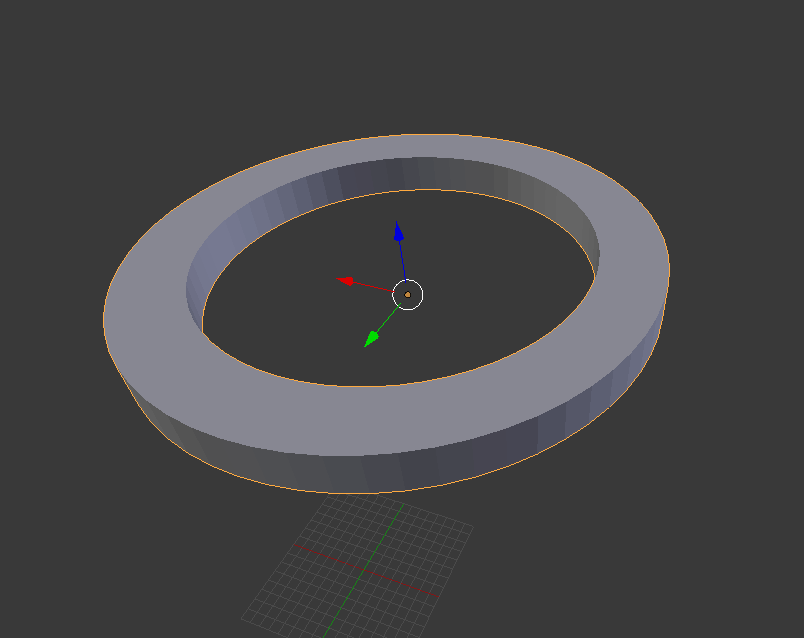Click the grid floor below the ring

359,569
